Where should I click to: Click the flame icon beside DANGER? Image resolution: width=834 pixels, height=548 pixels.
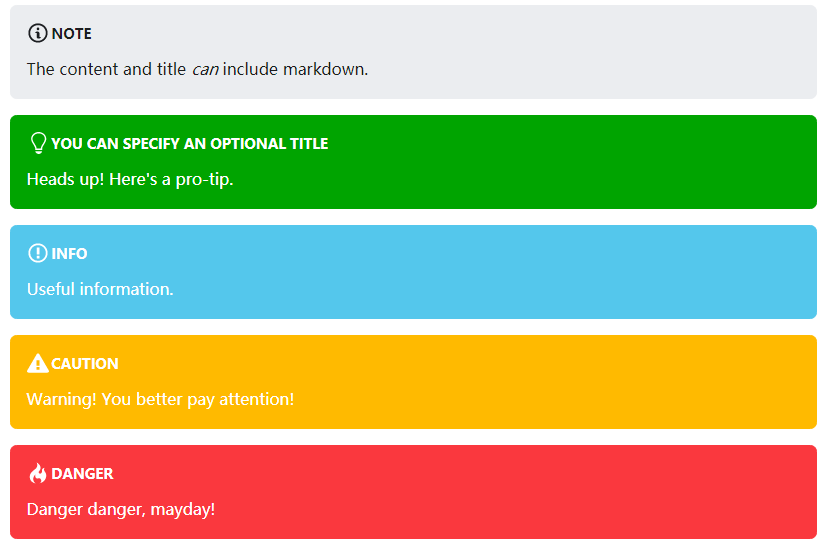click(38, 473)
